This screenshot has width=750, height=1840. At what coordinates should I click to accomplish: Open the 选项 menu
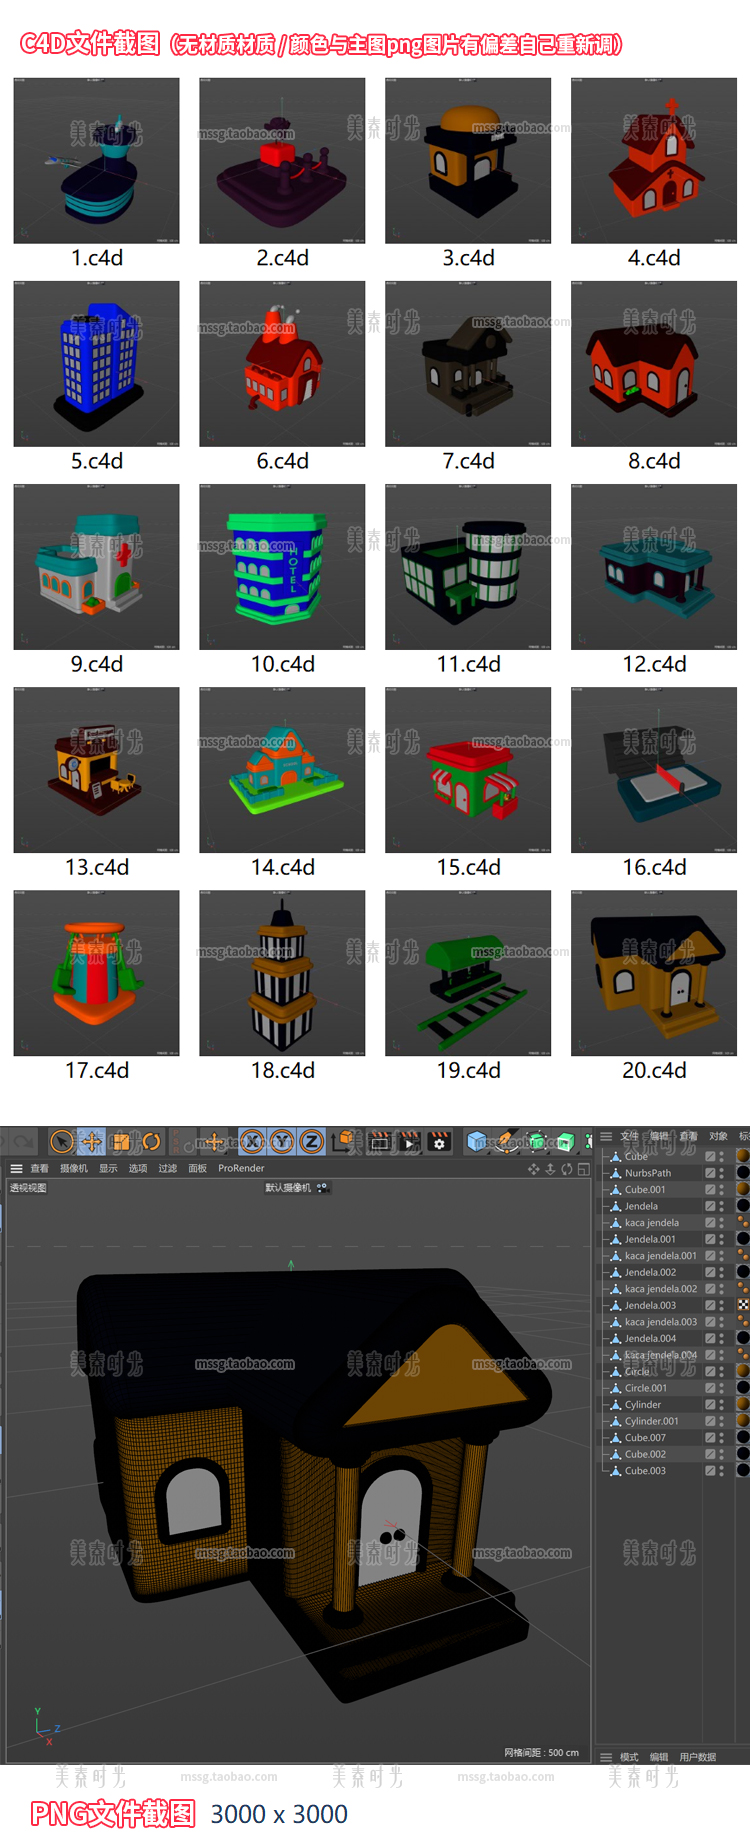138,1169
